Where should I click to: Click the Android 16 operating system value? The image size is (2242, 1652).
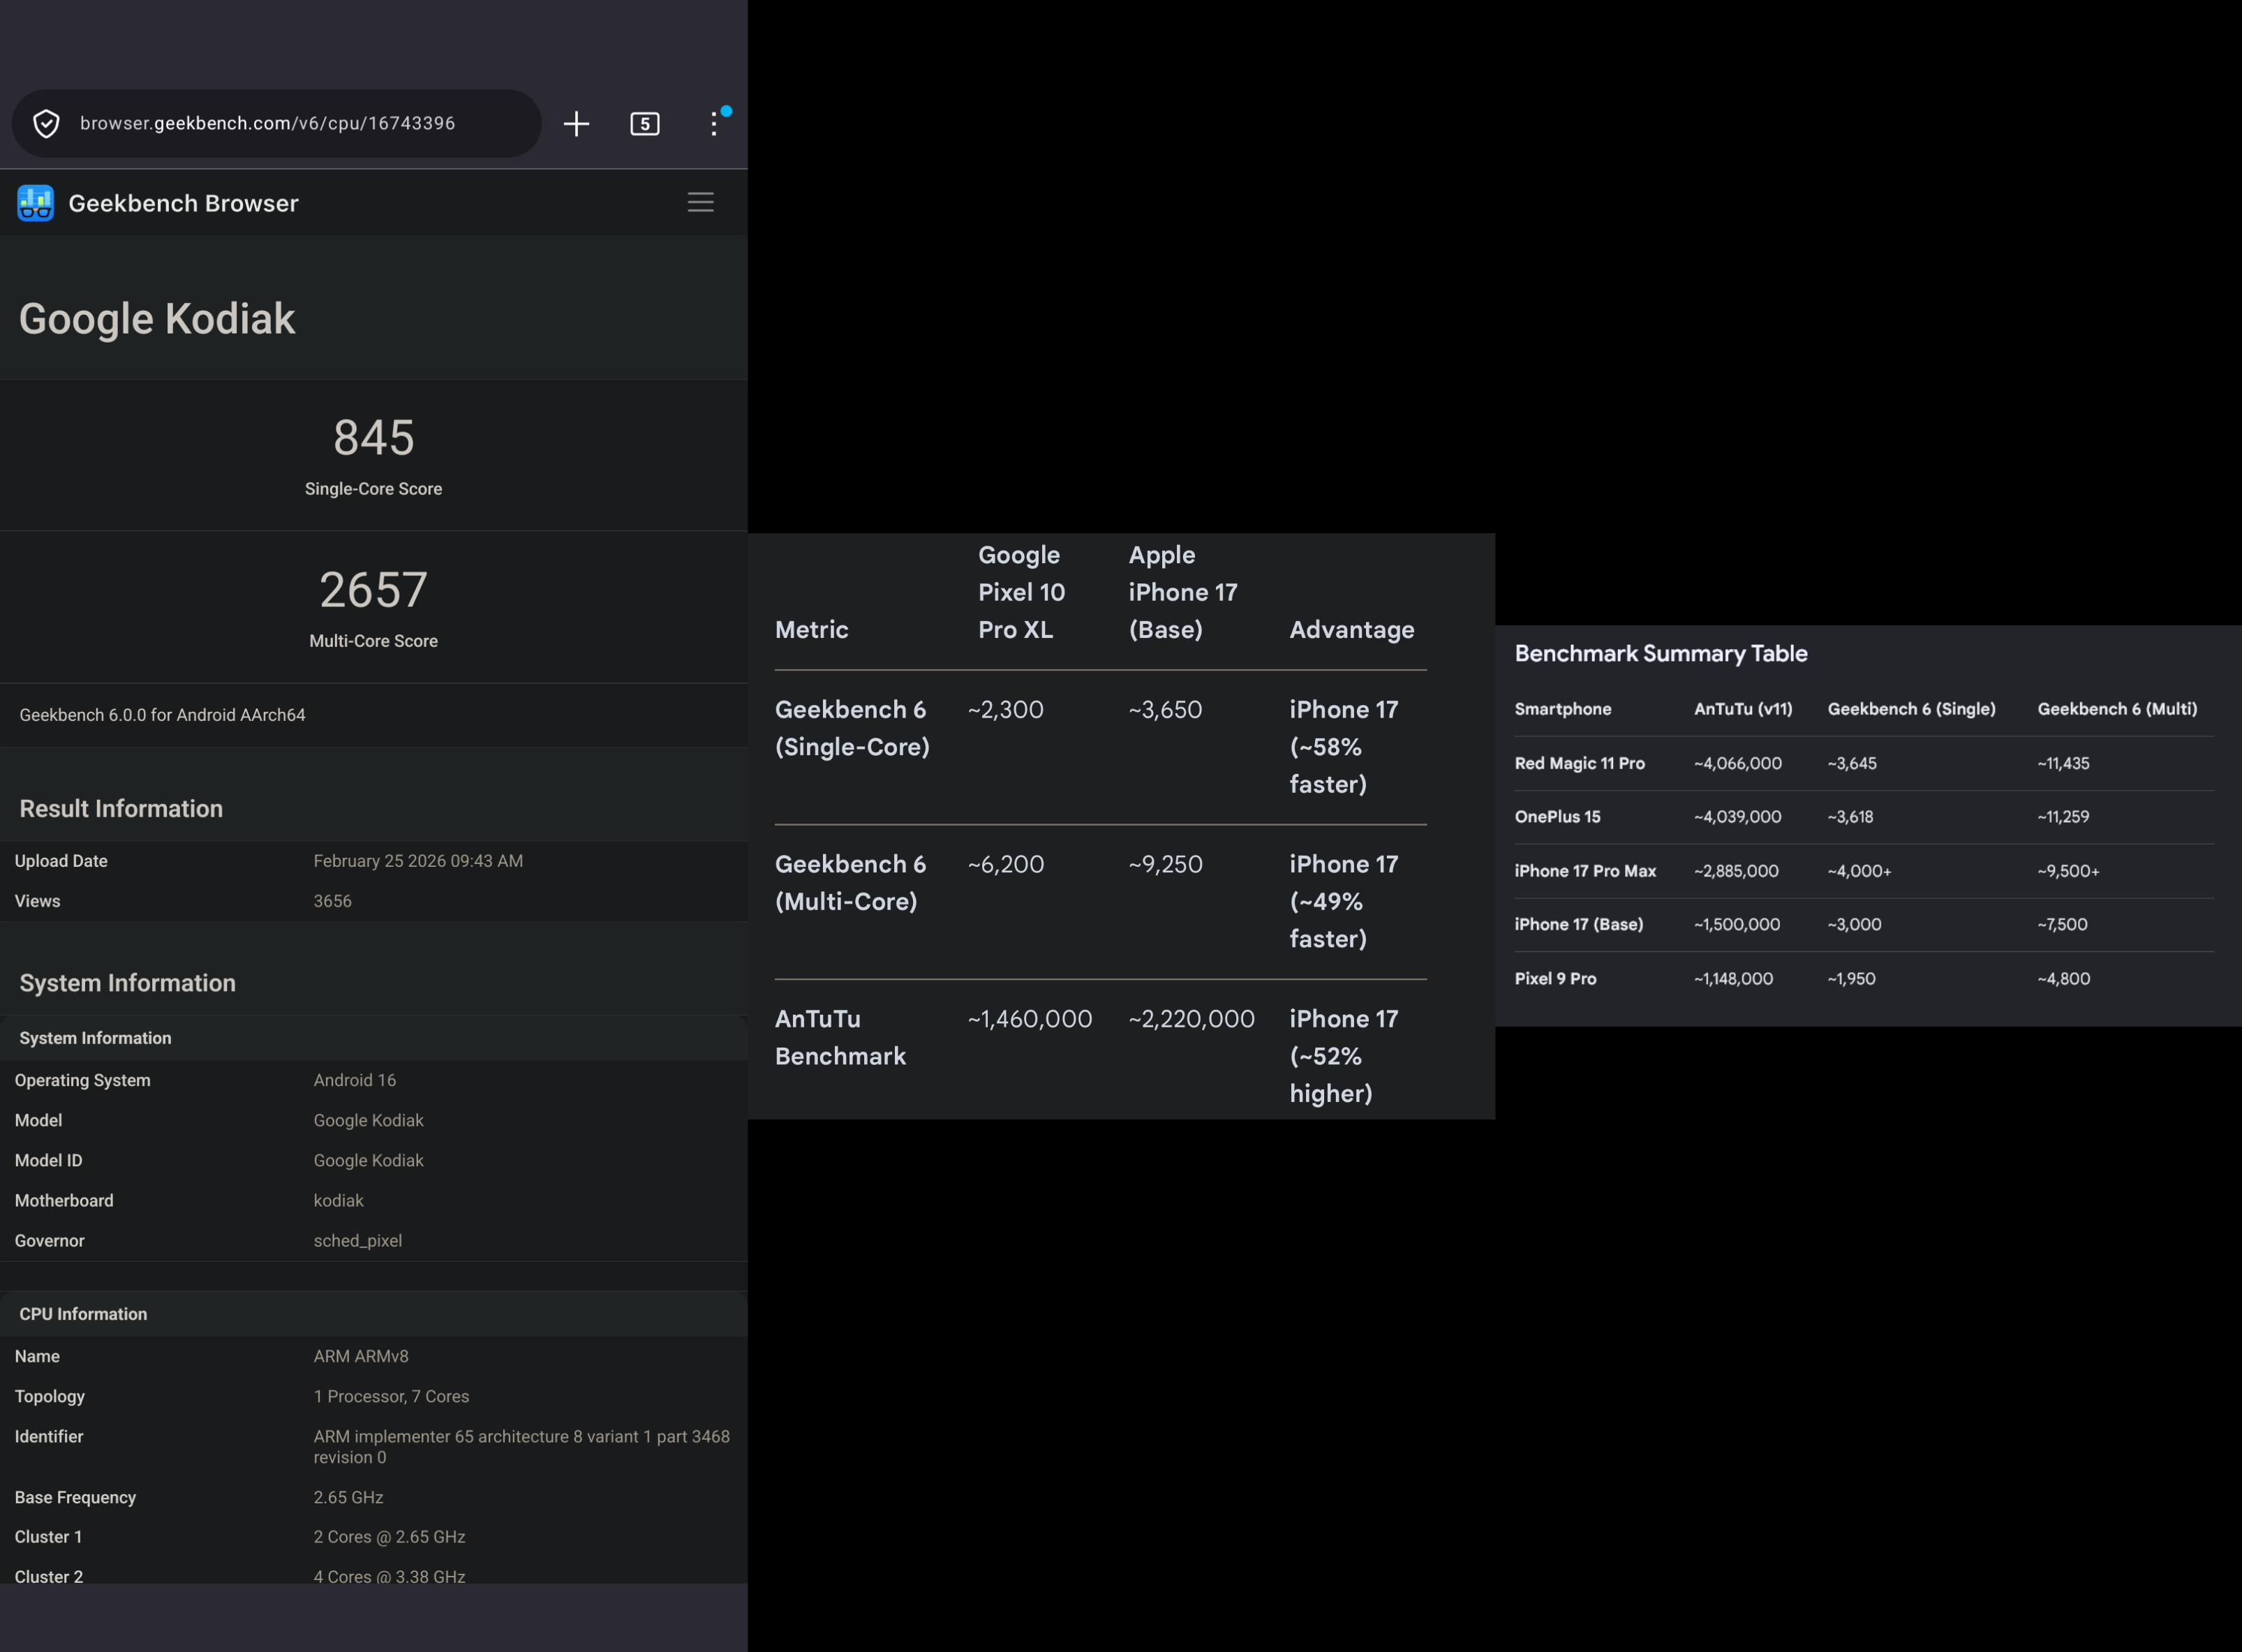355,1080
